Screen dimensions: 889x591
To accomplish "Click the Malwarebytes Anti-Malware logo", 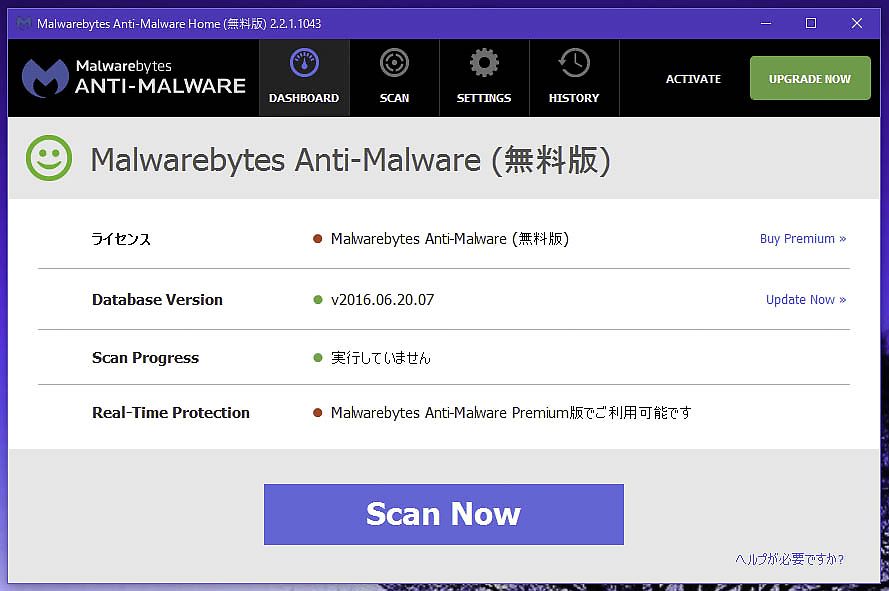I will click(134, 78).
